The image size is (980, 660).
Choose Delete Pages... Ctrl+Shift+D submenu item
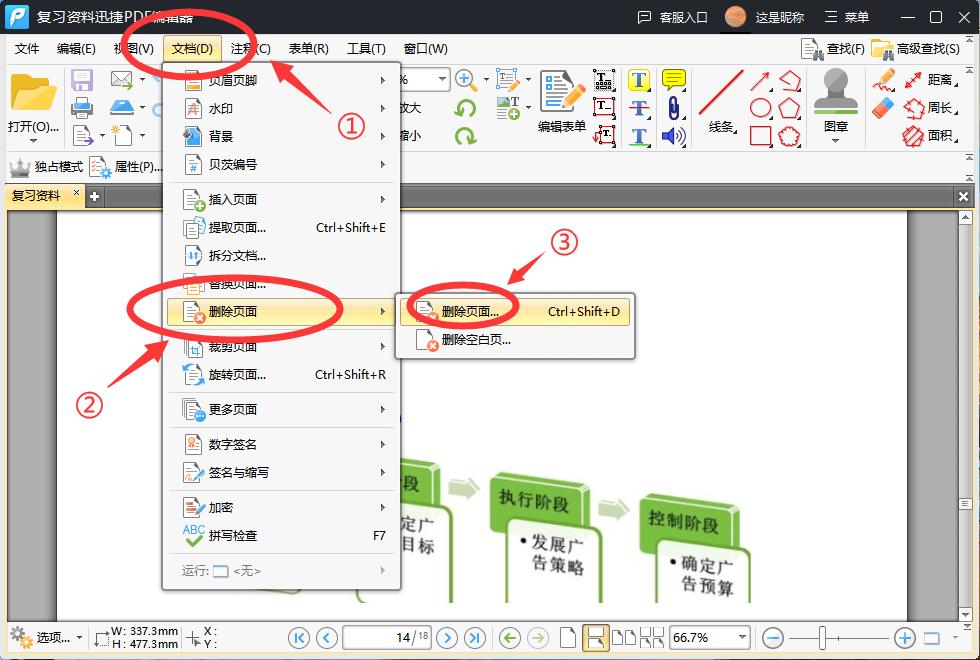515,311
